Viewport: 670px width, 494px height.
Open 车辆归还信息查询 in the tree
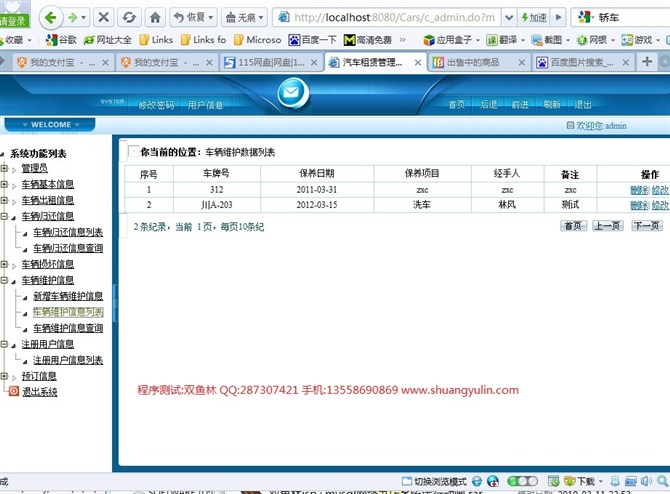point(68,248)
